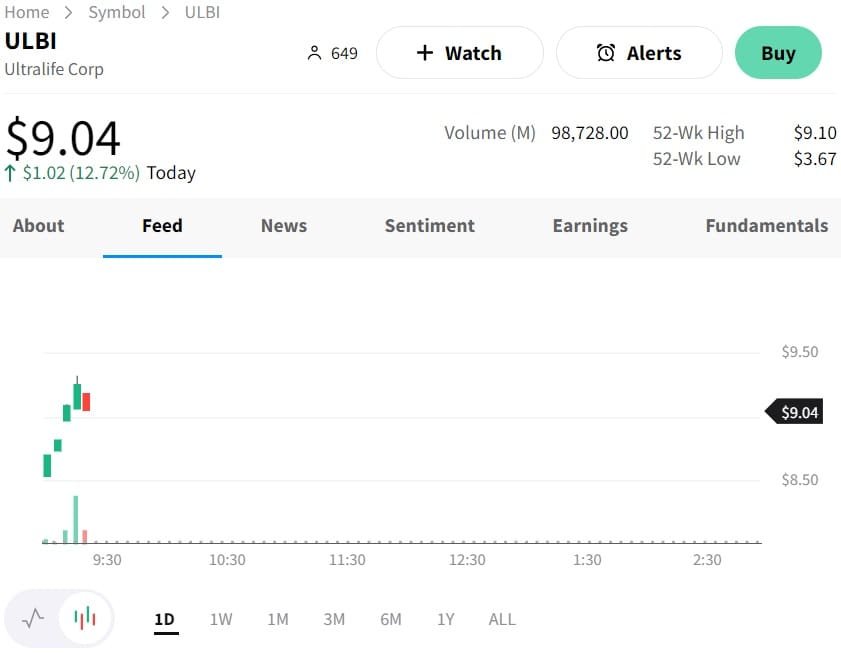The width and height of the screenshot is (841, 655).
Task: Select the 1M time range
Action: tap(278, 619)
